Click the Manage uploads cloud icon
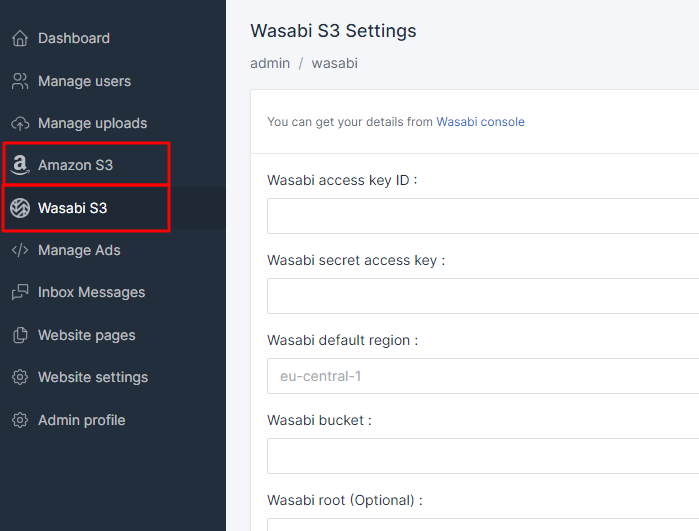699x531 pixels. (20, 123)
